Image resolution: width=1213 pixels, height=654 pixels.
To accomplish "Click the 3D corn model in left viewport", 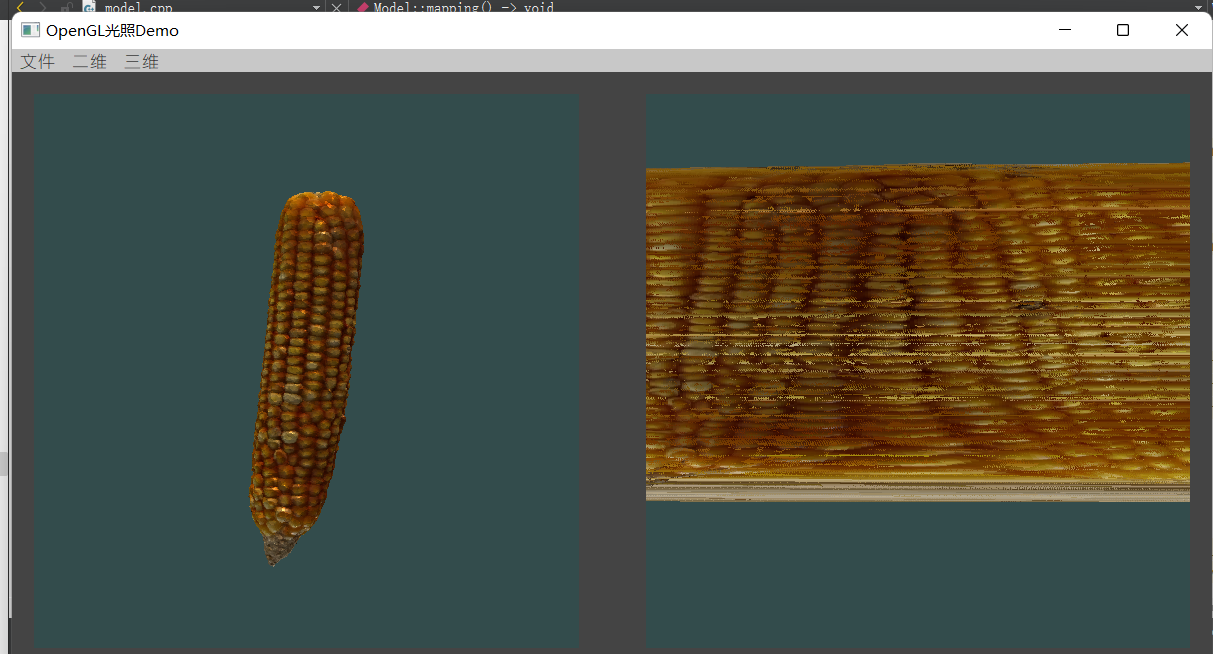I will [305, 378].
